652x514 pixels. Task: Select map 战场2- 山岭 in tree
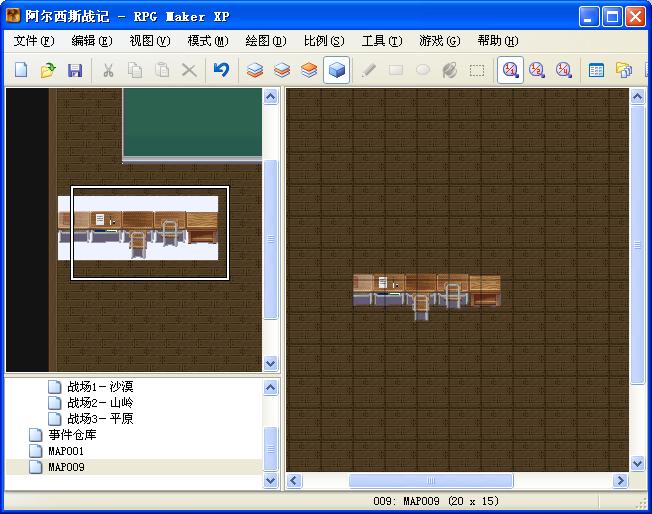click(x=100, y=403)
